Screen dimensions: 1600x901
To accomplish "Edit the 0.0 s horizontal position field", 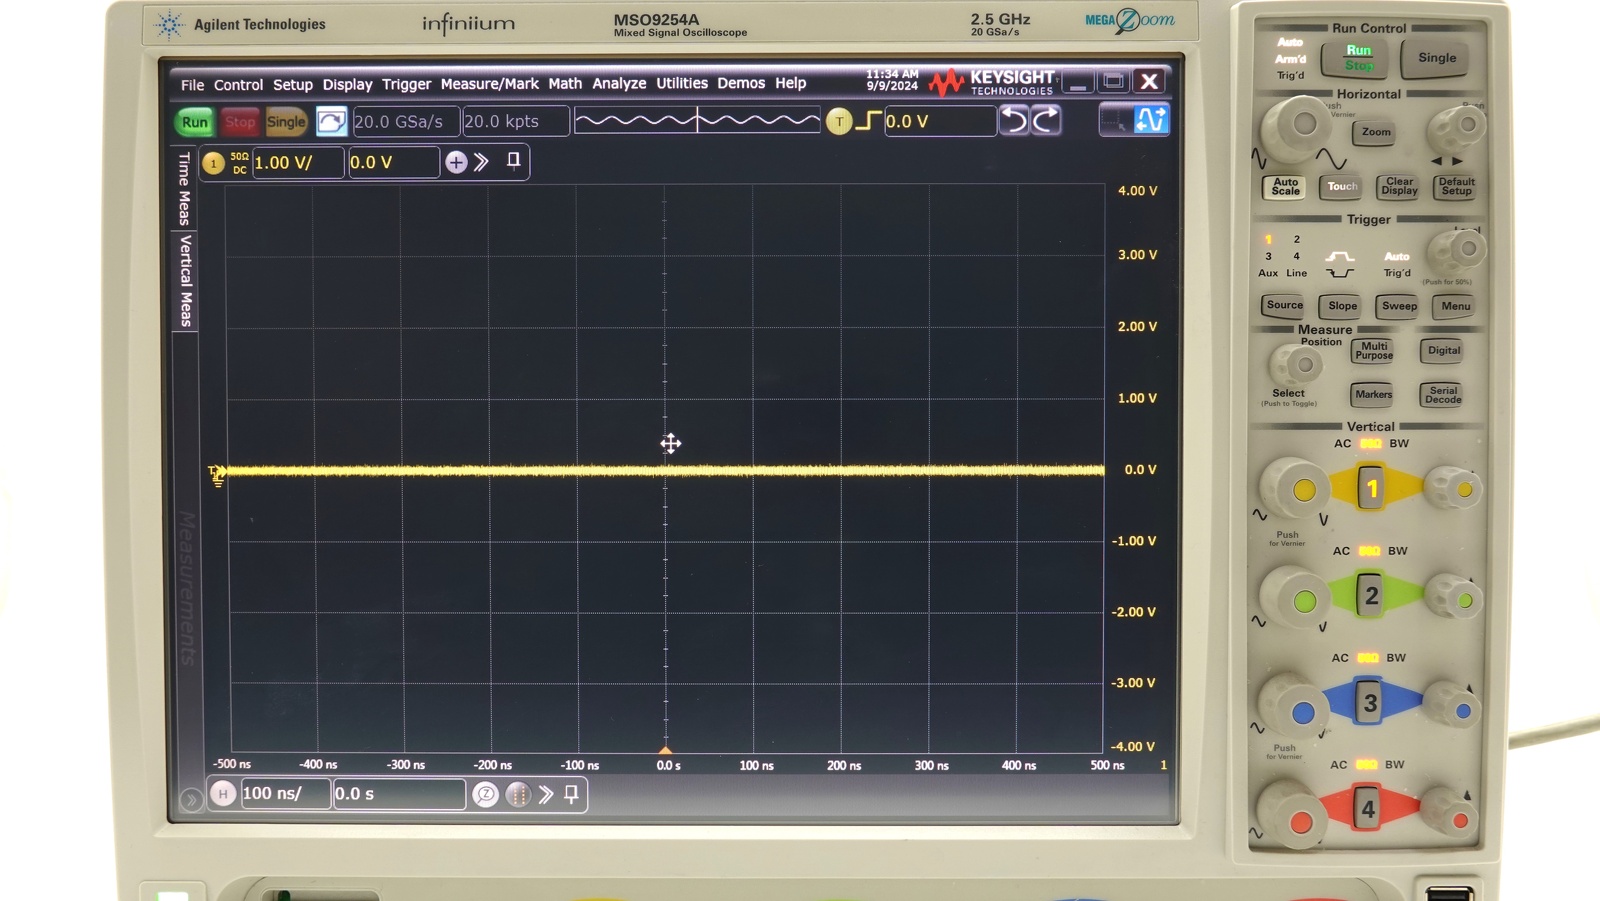I will click(398, 793).
